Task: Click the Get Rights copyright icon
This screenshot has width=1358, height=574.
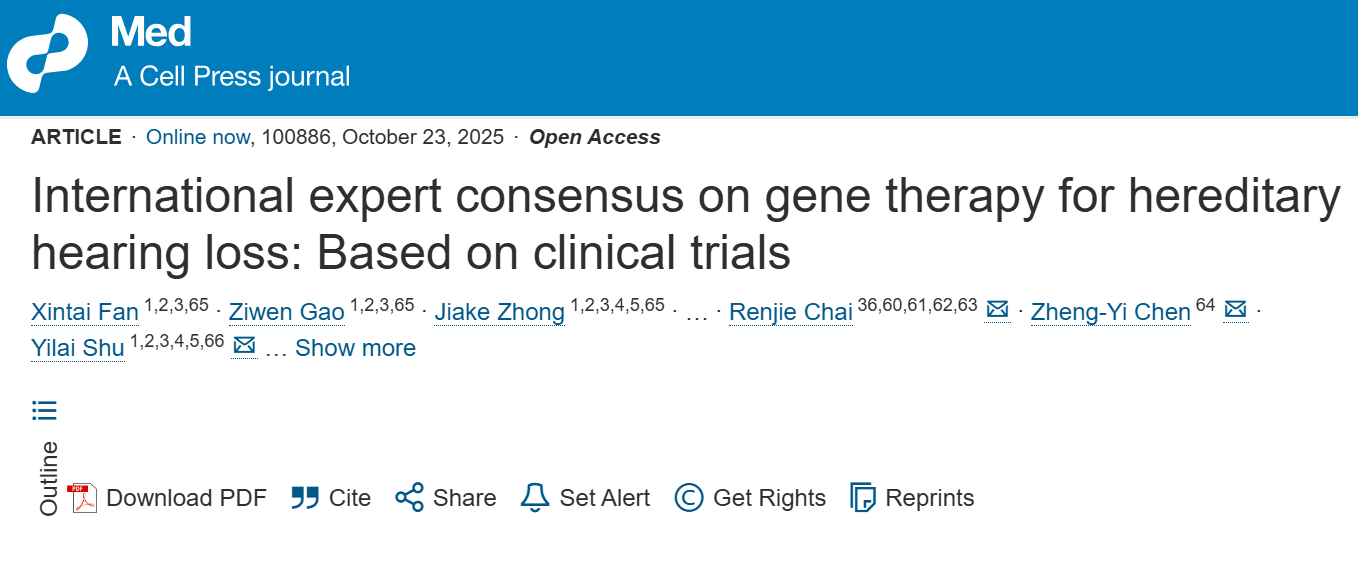Action: coord(689,498)
